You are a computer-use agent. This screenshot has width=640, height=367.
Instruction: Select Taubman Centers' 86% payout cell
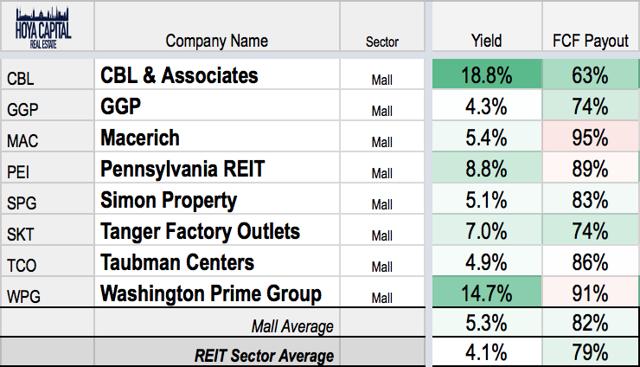pos(591,261)
